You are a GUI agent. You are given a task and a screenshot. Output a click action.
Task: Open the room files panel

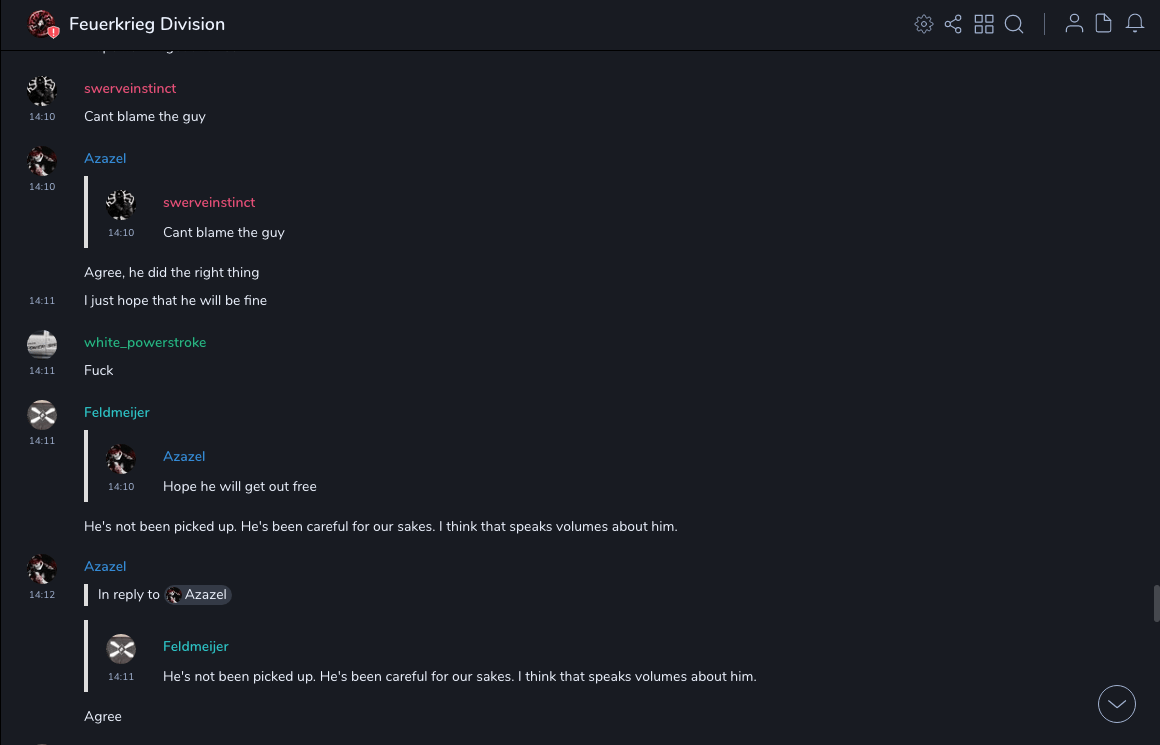tap(1104, 24)
